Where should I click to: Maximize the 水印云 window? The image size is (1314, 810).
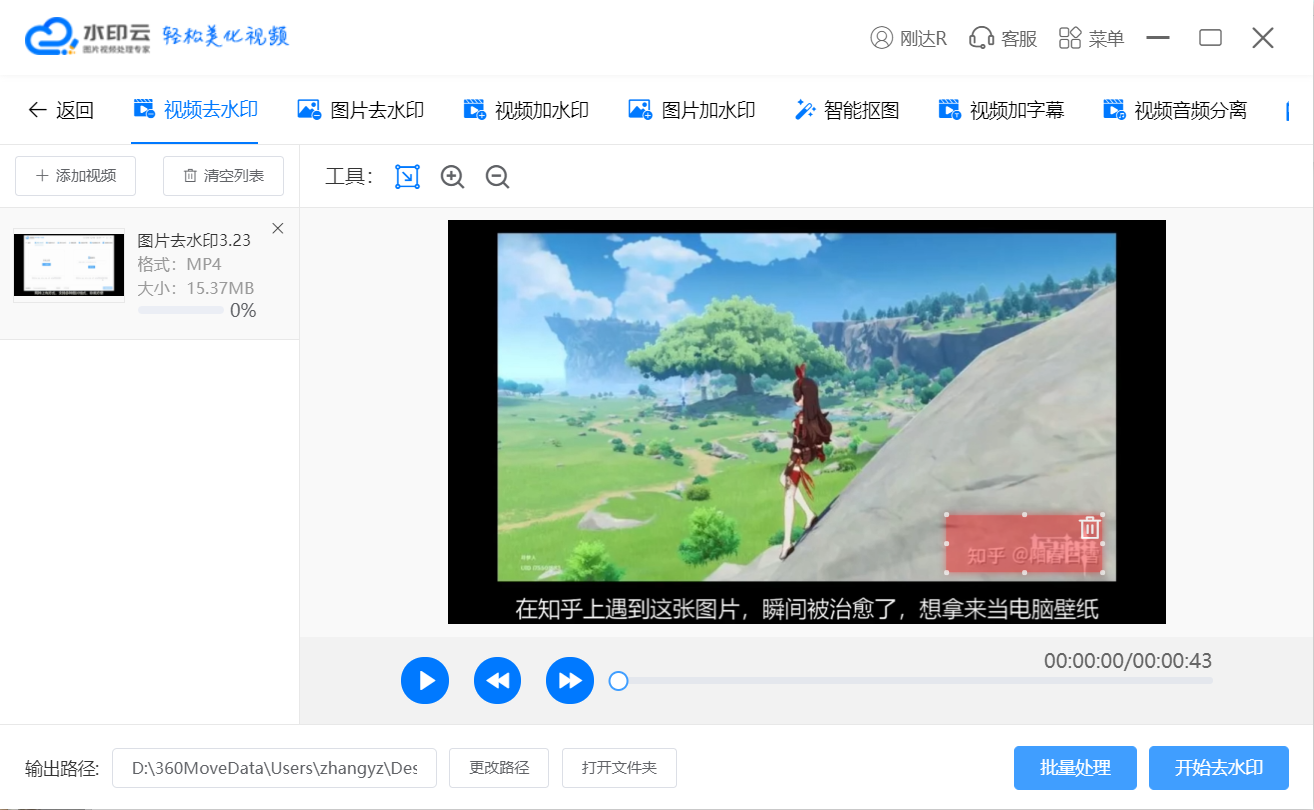1210,38
